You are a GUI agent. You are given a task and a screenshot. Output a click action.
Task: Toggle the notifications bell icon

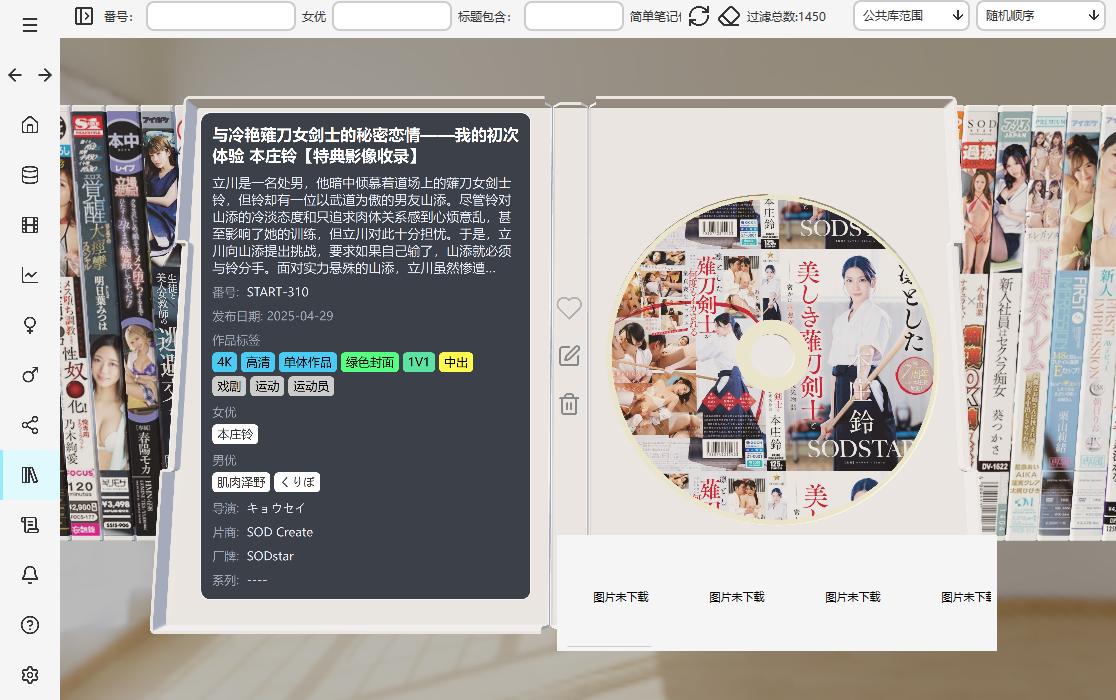point(30,575)
